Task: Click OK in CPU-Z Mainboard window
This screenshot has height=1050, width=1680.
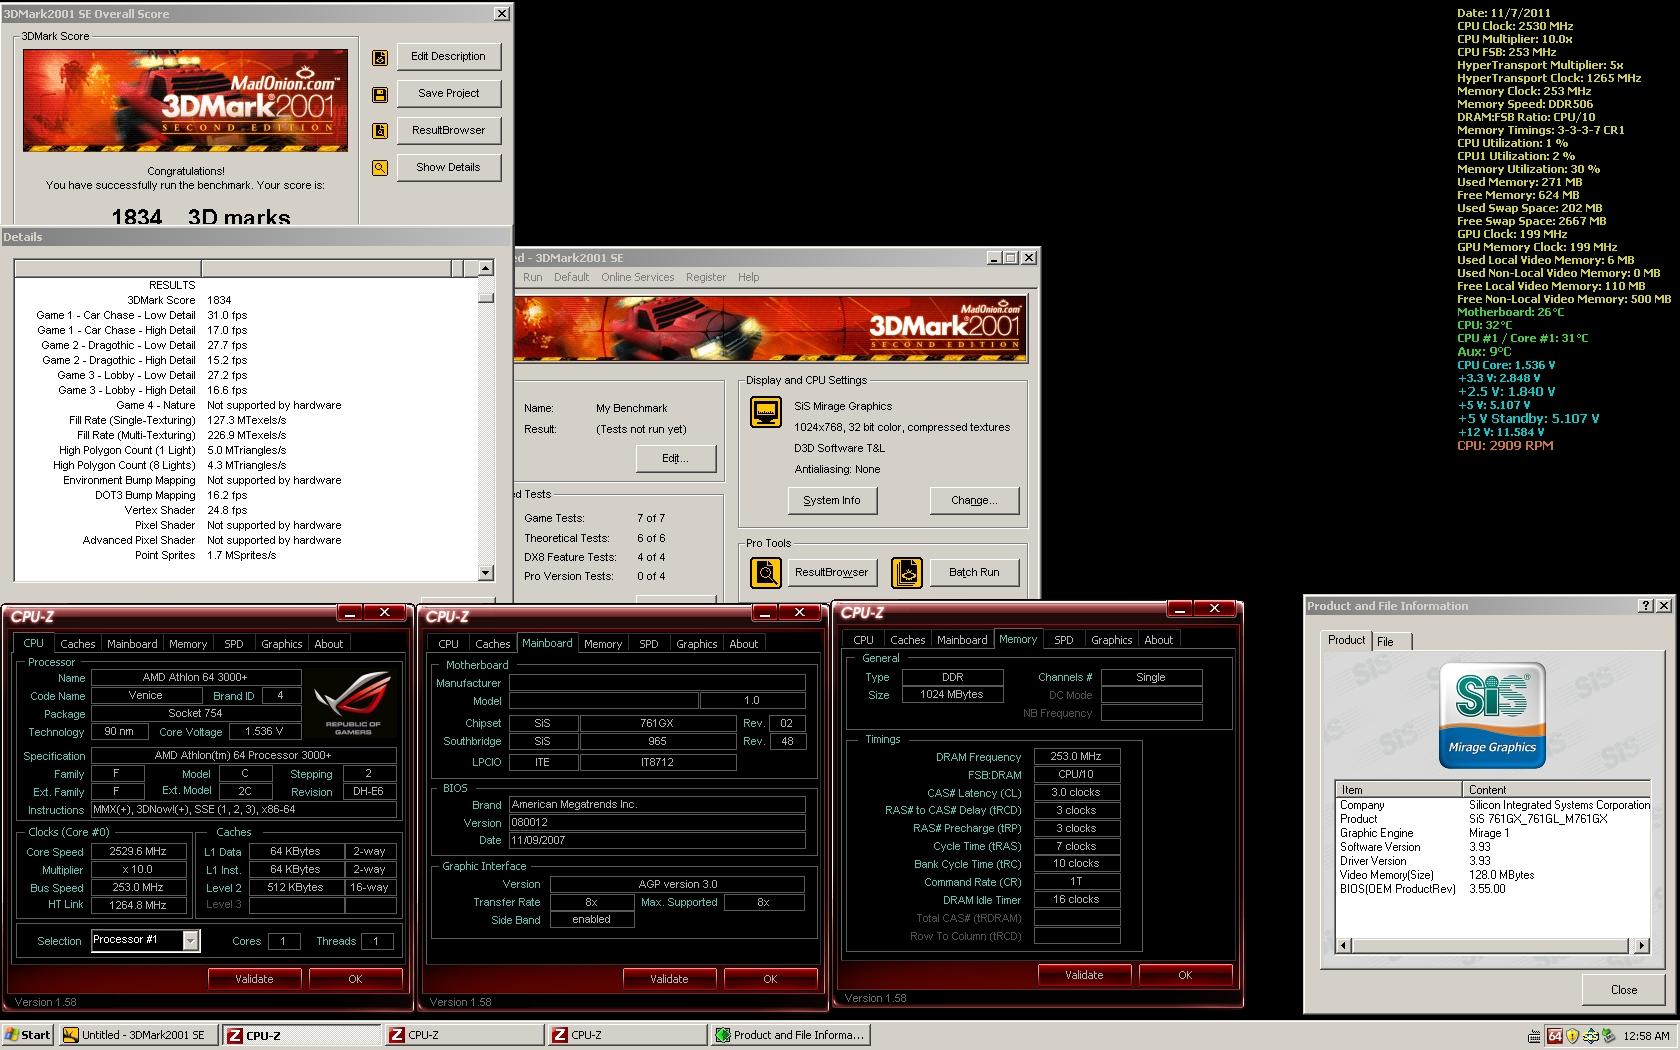Action: pos(770,979)
